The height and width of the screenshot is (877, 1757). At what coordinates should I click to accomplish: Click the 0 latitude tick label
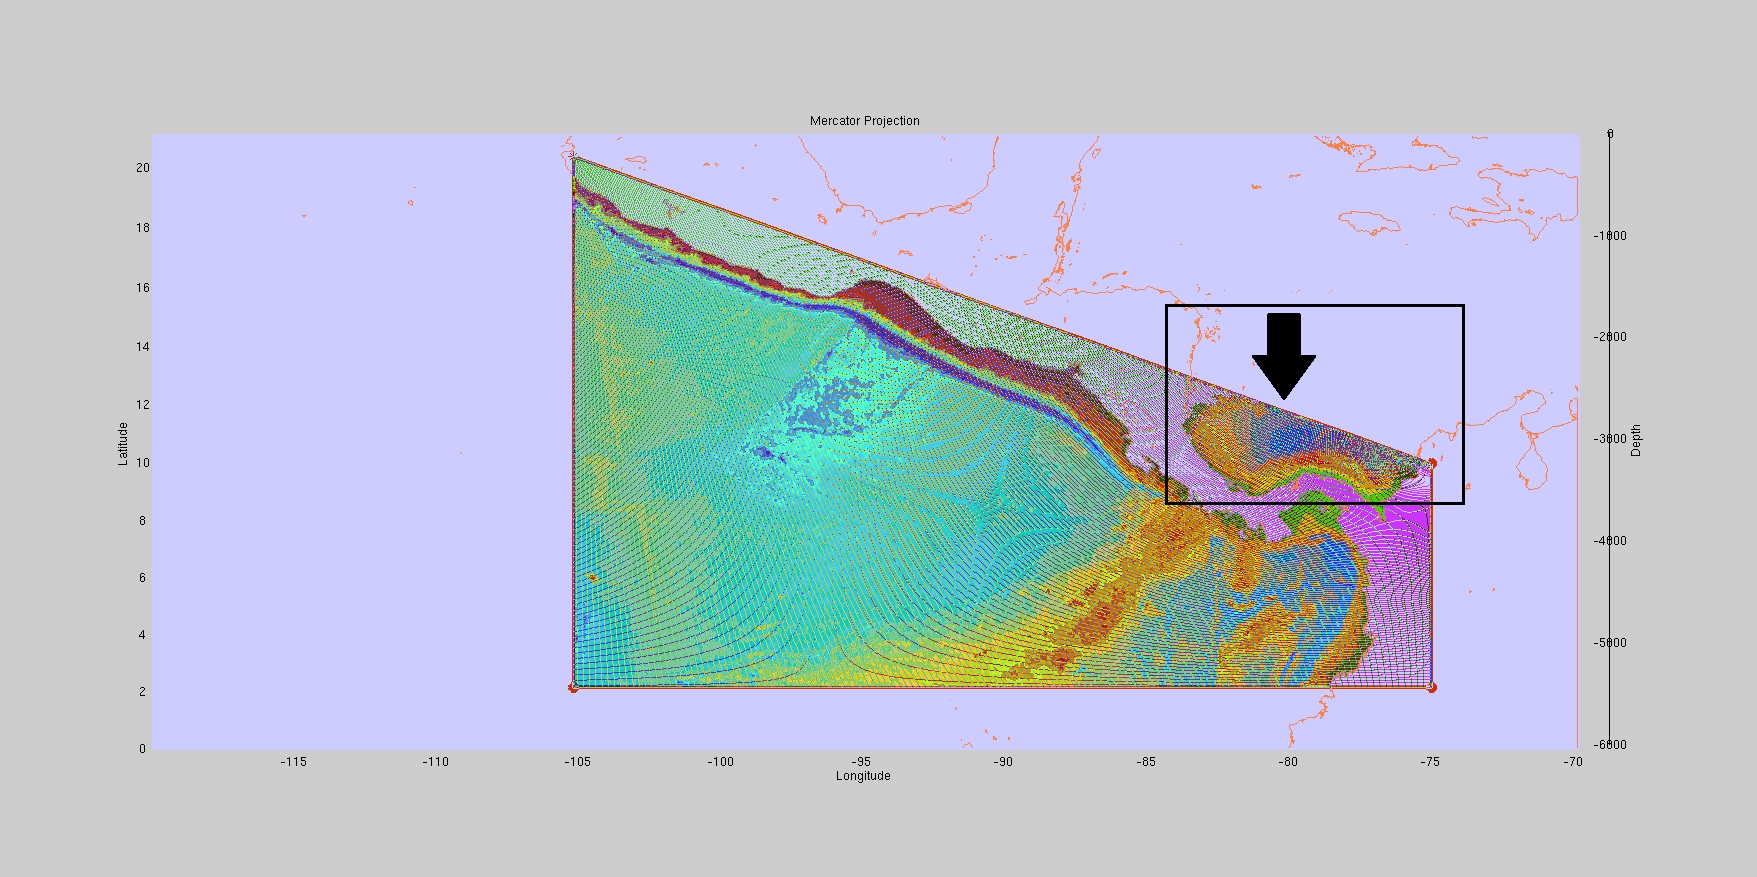(142, 749)
